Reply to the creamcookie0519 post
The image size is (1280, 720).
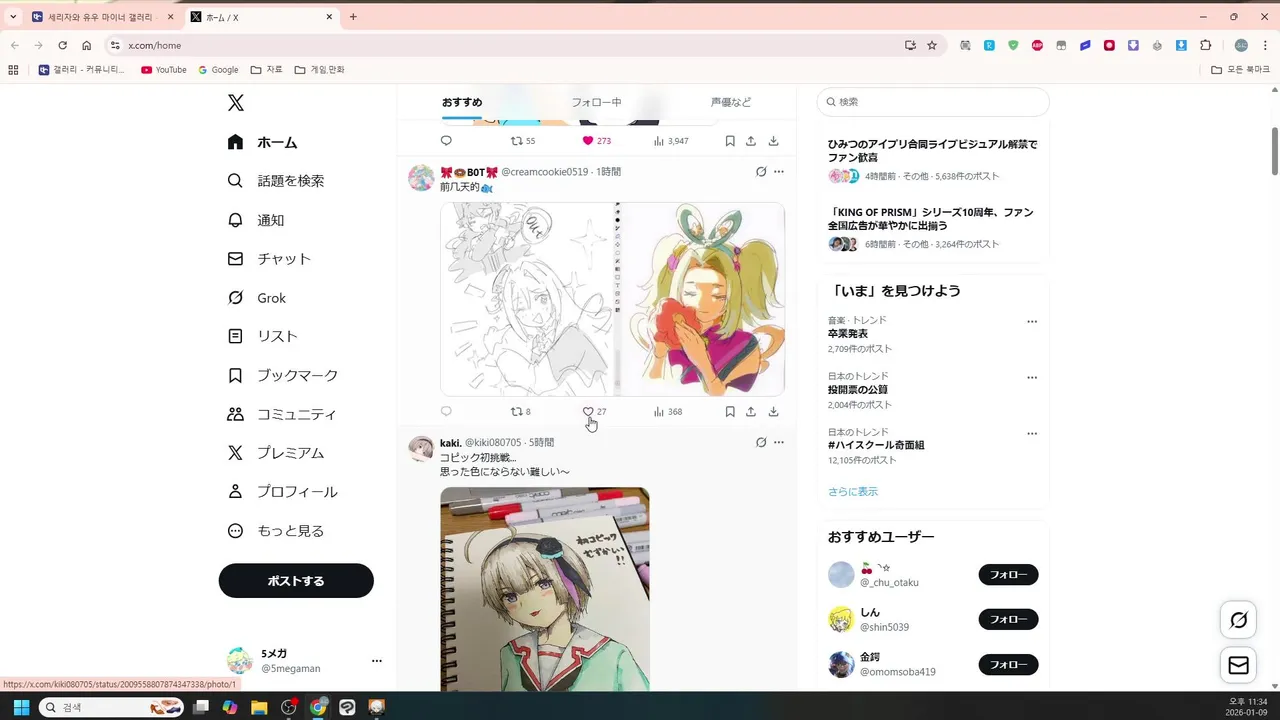[446, 411]
